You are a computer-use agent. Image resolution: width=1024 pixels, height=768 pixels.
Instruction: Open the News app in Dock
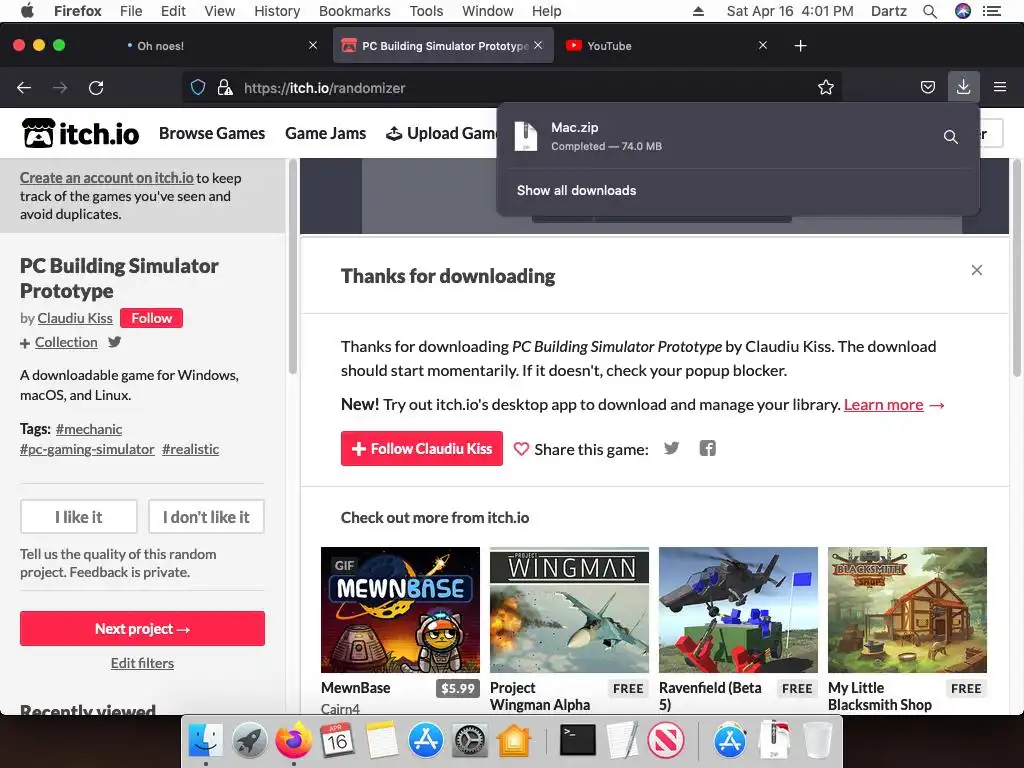[665, 741]
